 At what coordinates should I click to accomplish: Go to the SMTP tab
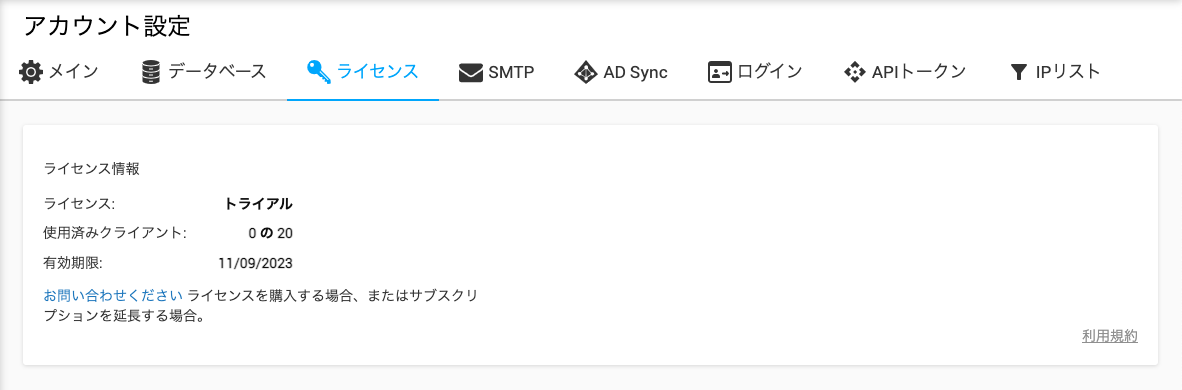point(497,72)
